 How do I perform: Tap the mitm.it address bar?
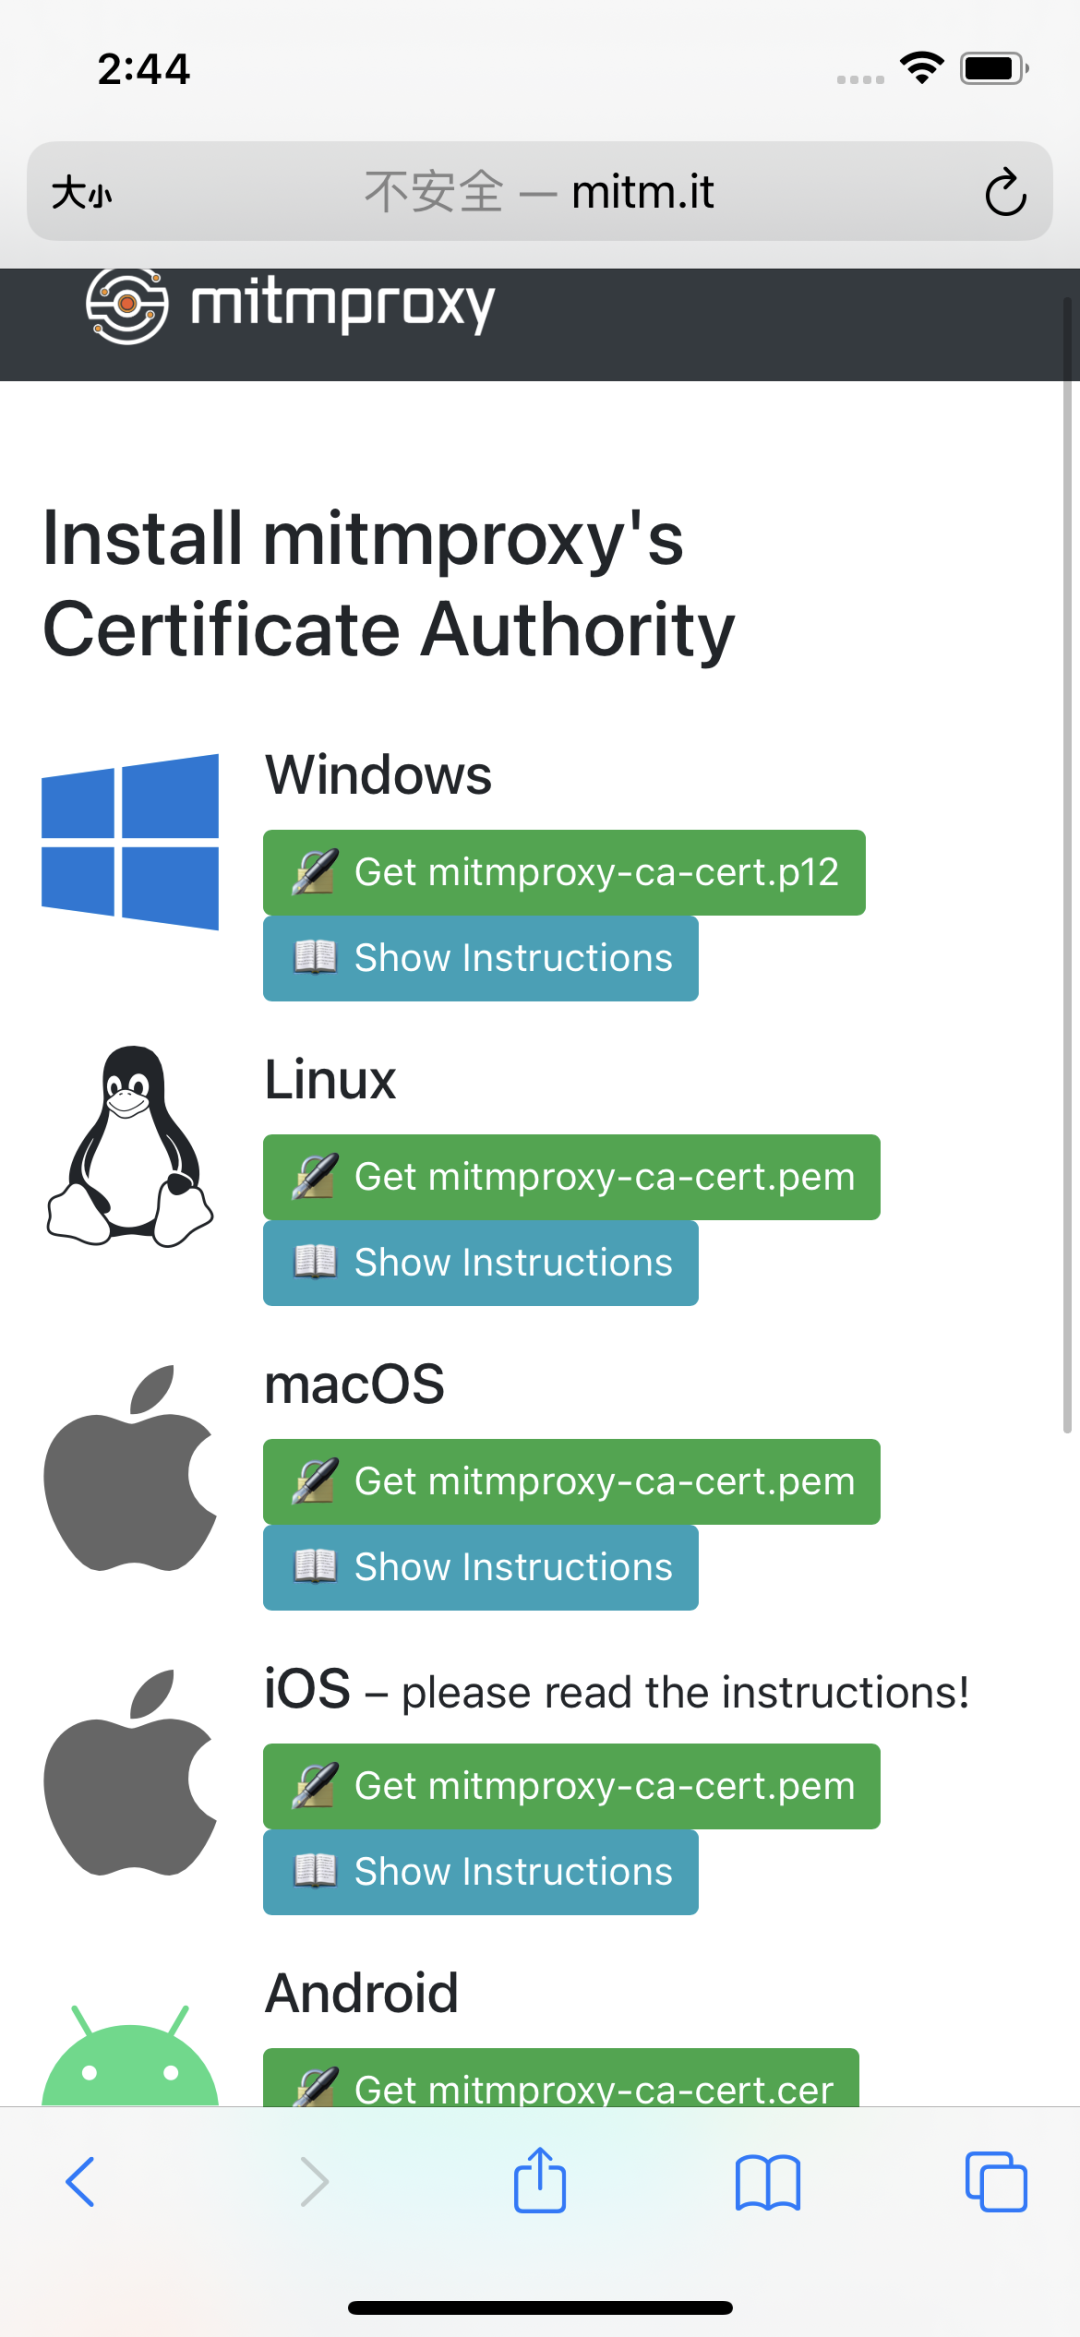point(540,191)
